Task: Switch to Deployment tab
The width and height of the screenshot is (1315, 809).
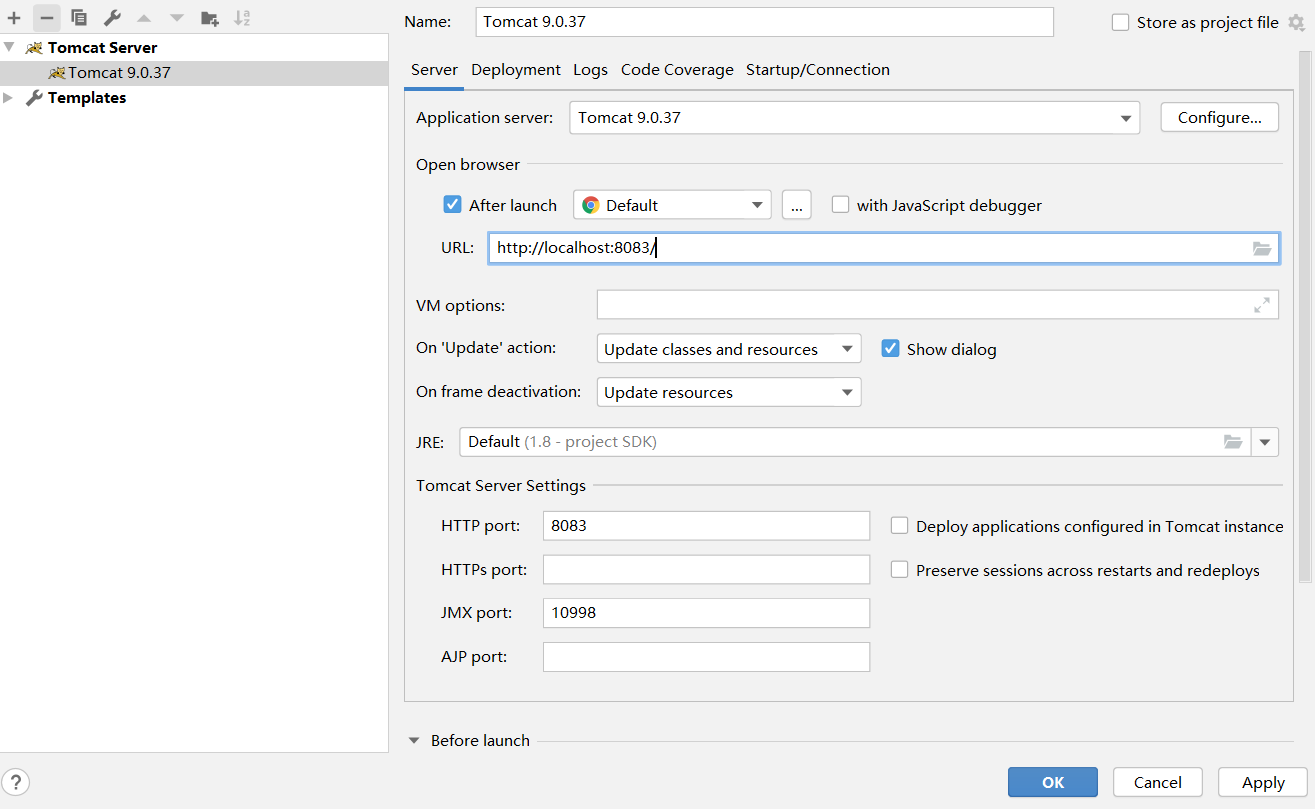Action: (516, 70)
